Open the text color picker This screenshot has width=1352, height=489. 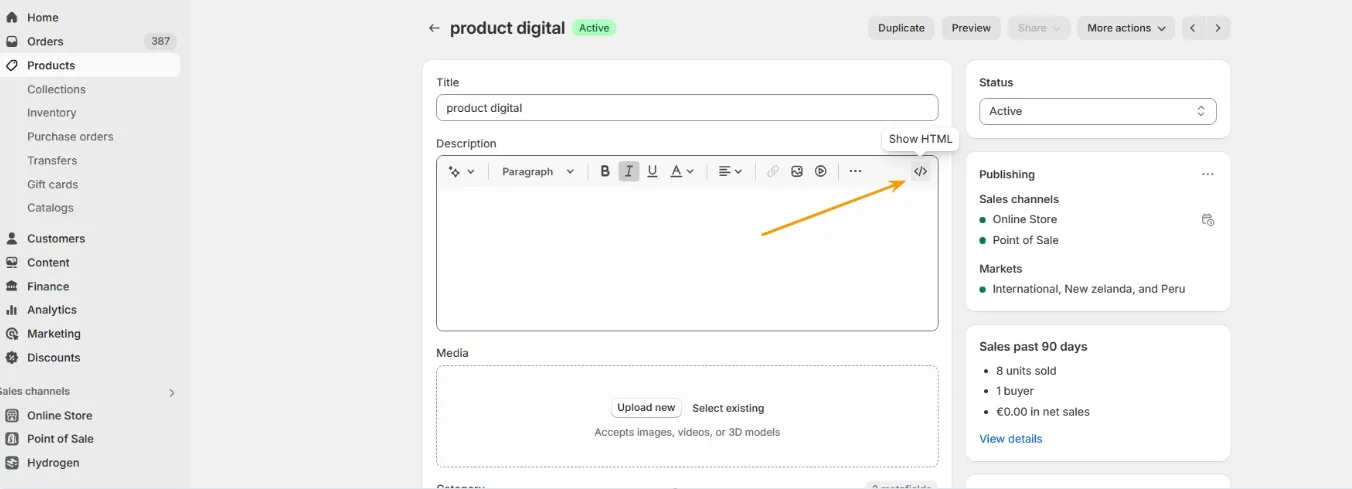[x=682, y=171]
